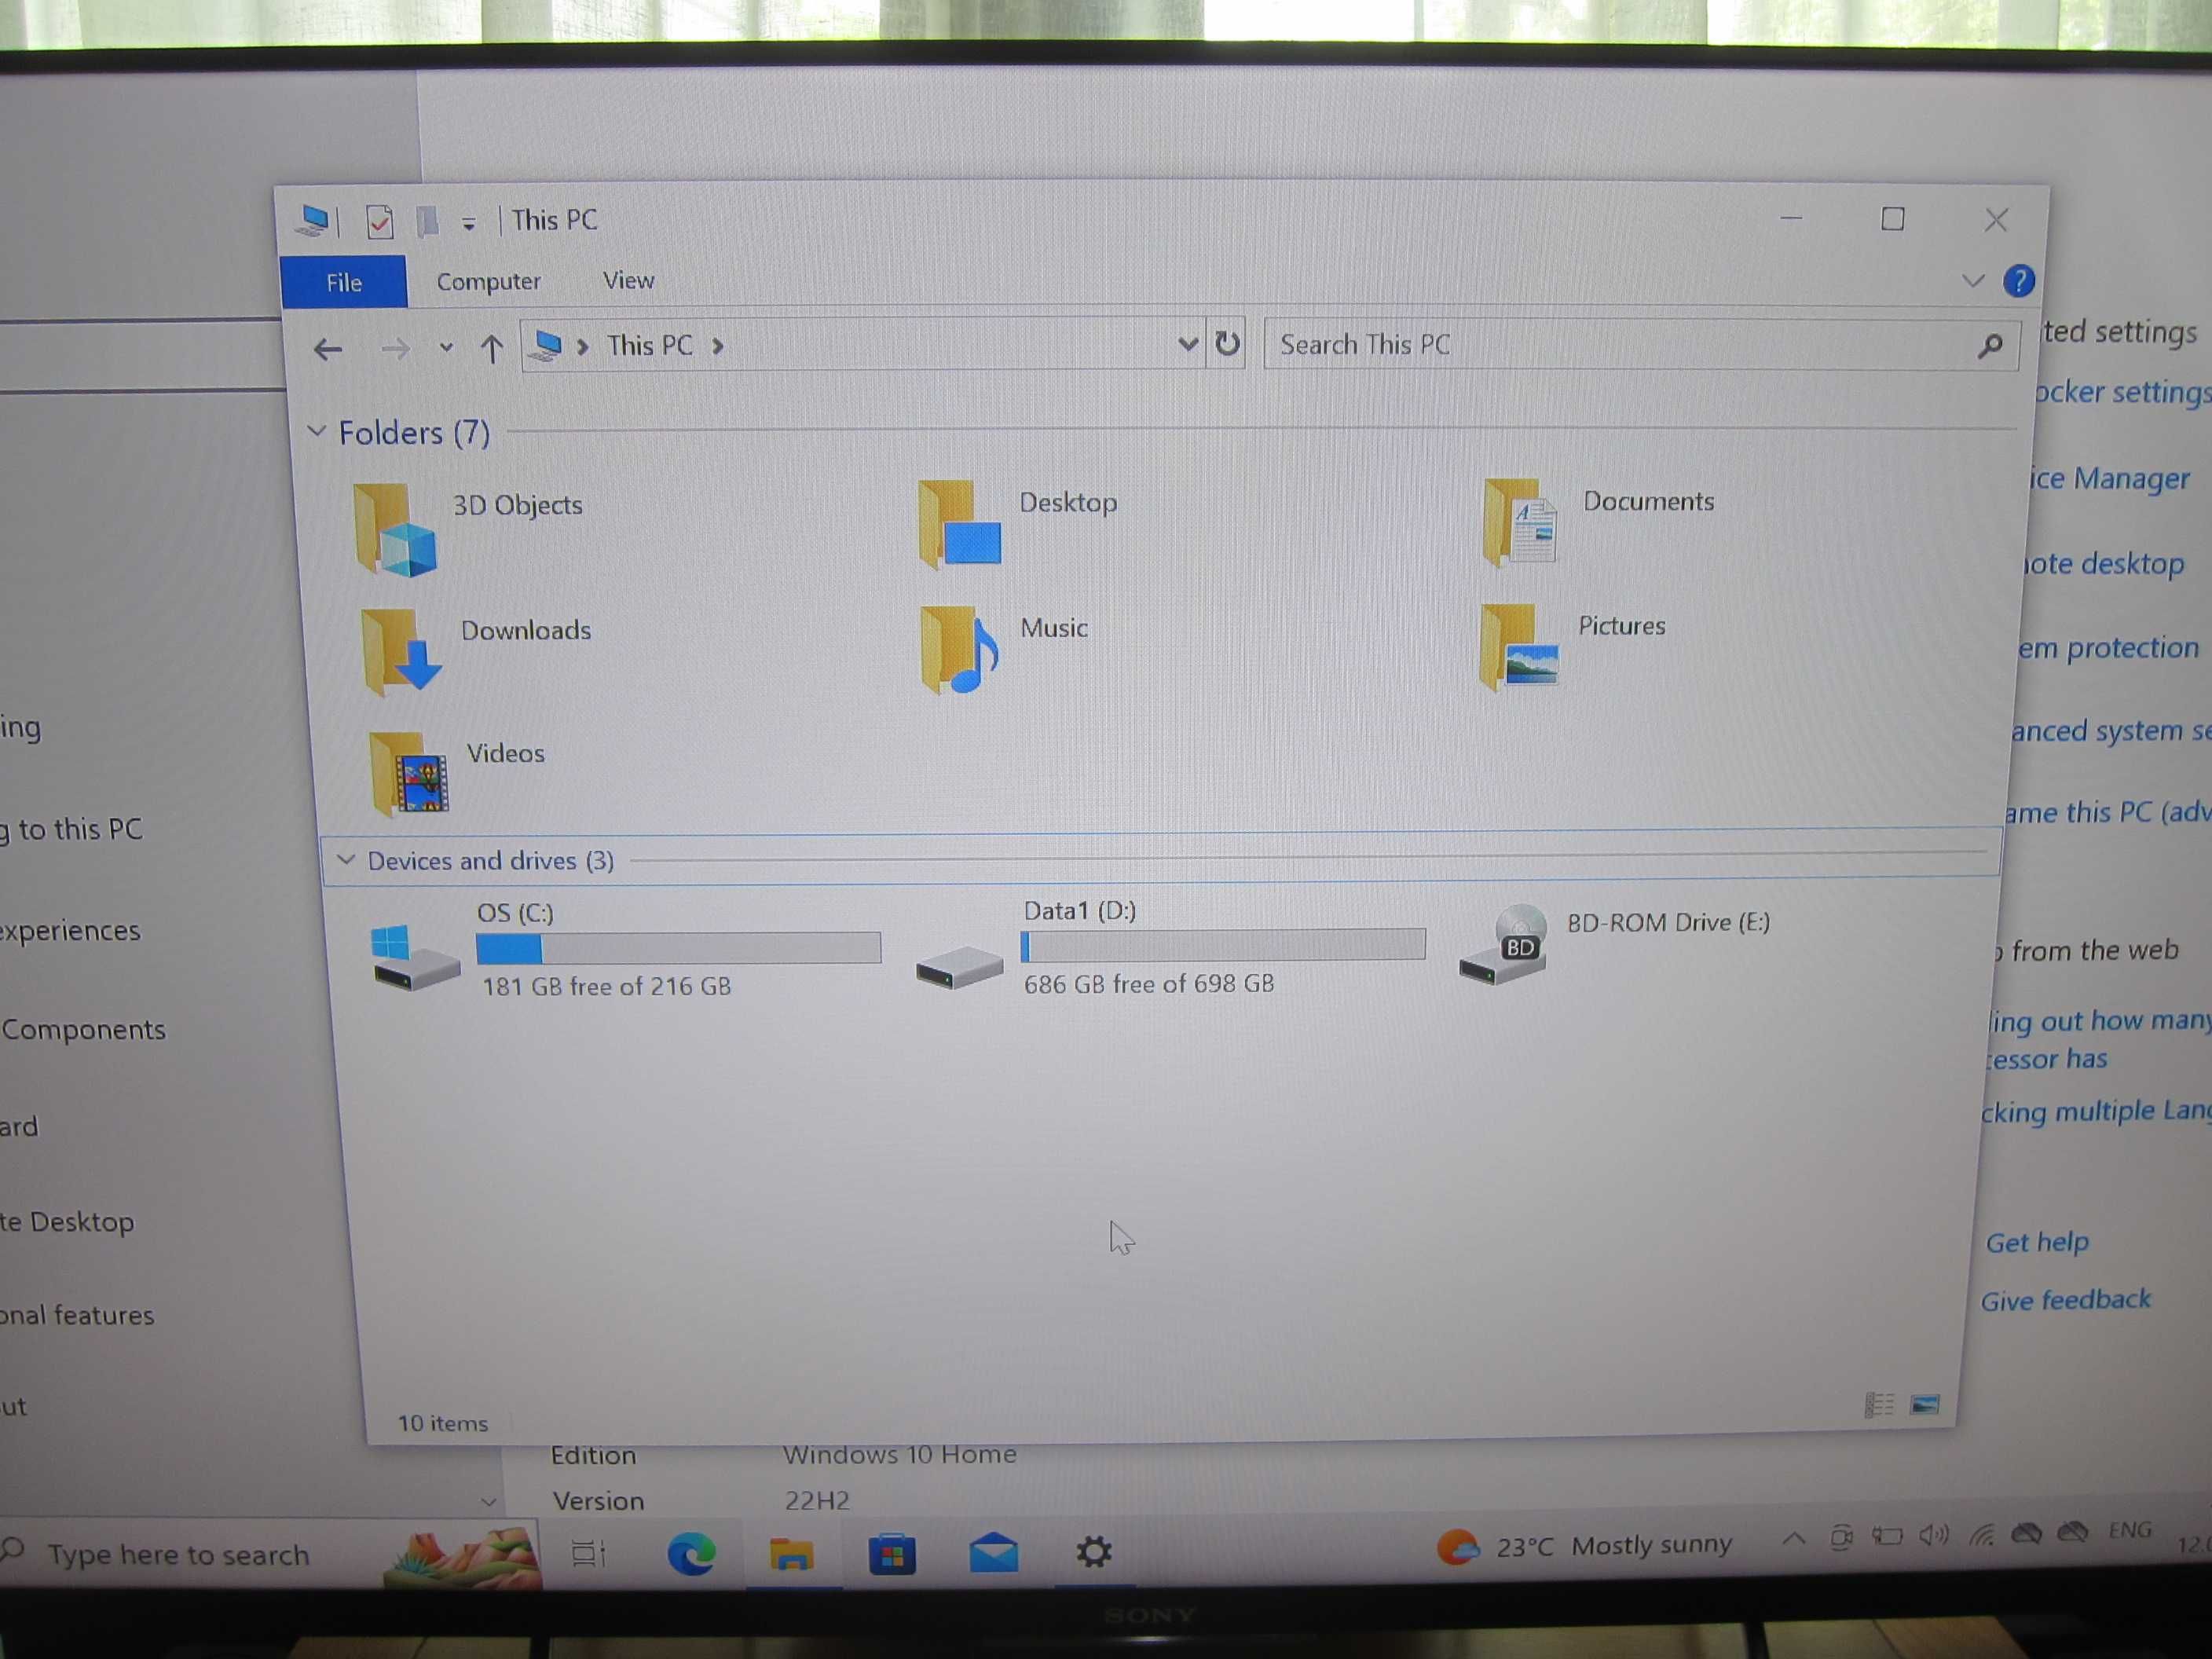Open the Pictures folder
The width and height of the screenshot is (2212, 1659).
1573,646
